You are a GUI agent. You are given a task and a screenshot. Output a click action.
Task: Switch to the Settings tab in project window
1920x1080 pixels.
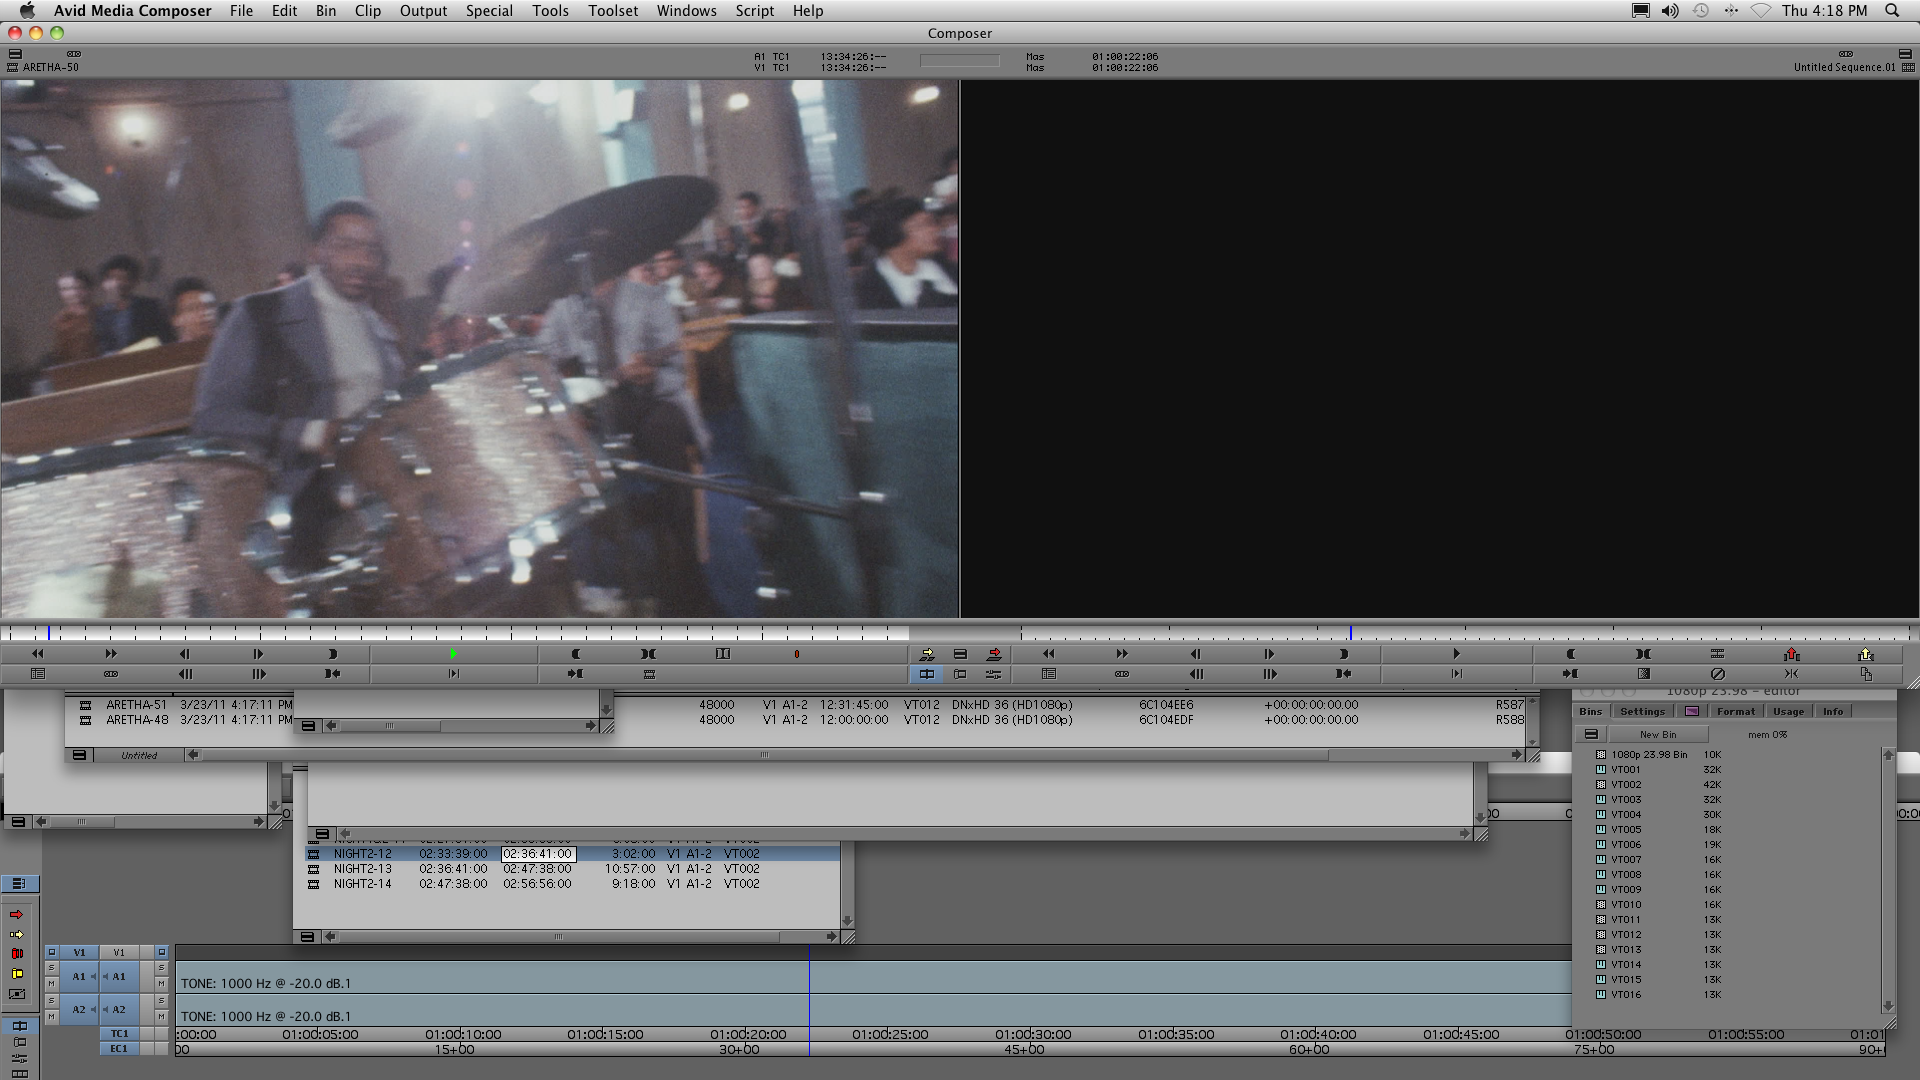pos(1642,712)
